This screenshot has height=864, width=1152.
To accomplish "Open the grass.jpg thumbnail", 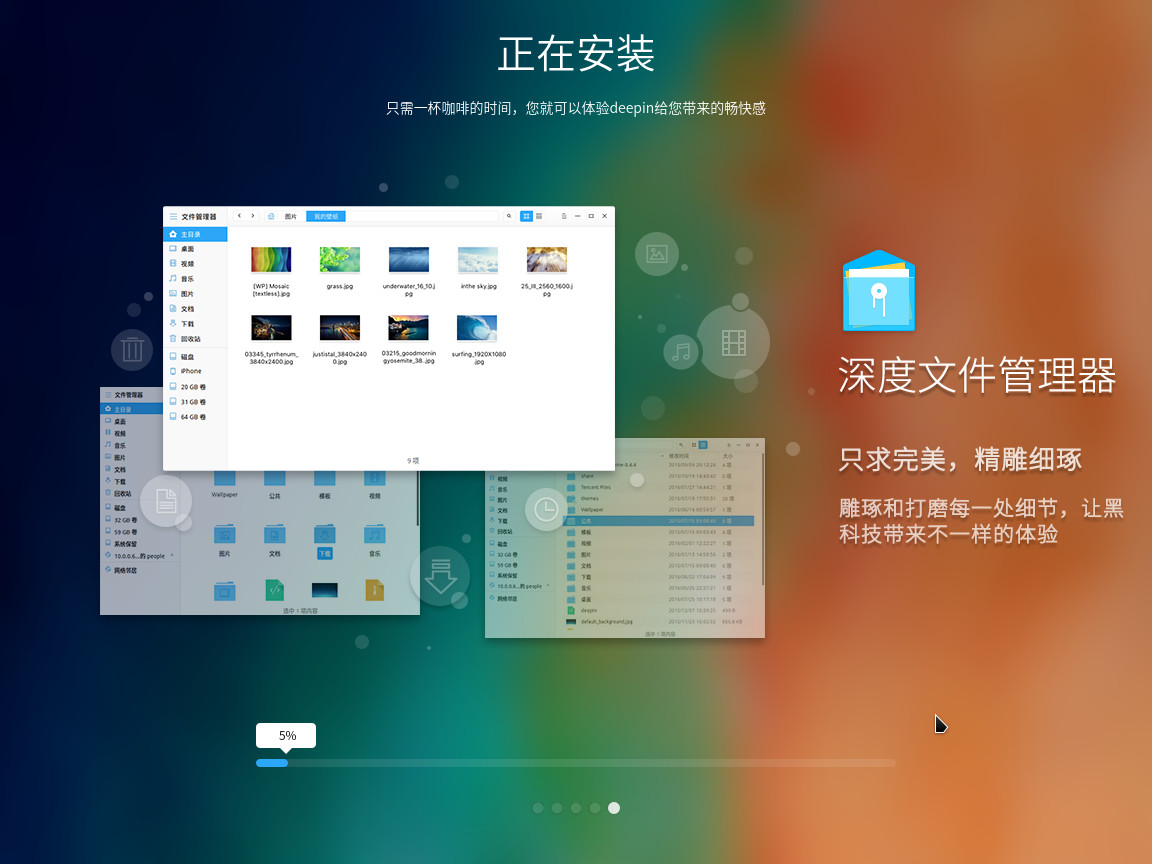I will (340, 258).
